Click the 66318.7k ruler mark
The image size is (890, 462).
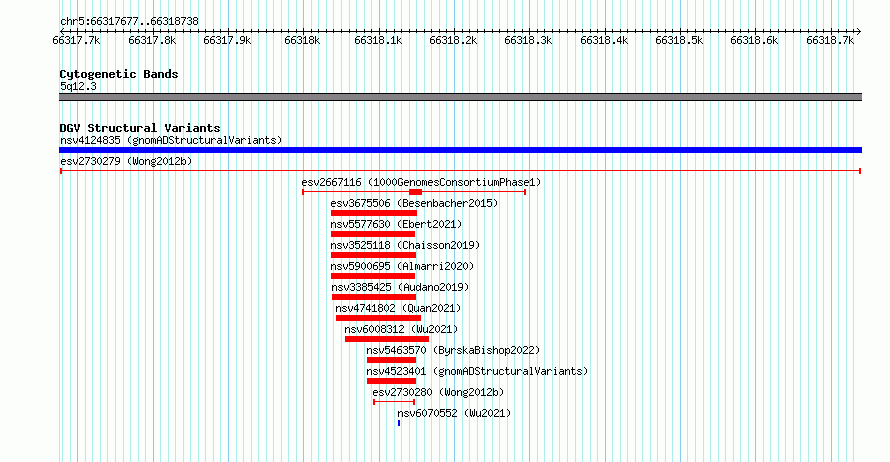[x=830, y=40]
